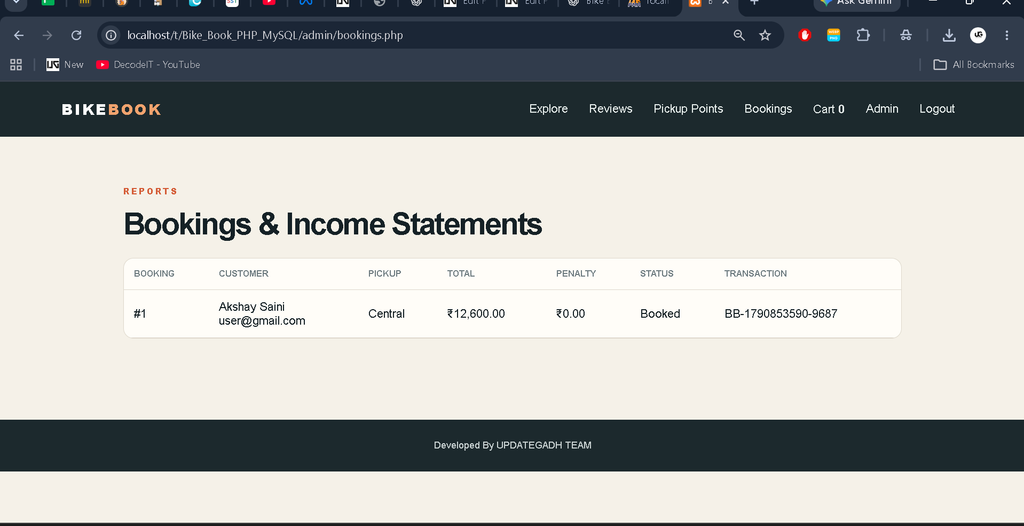Click the total ₹12,600.00

pos(476,314)
